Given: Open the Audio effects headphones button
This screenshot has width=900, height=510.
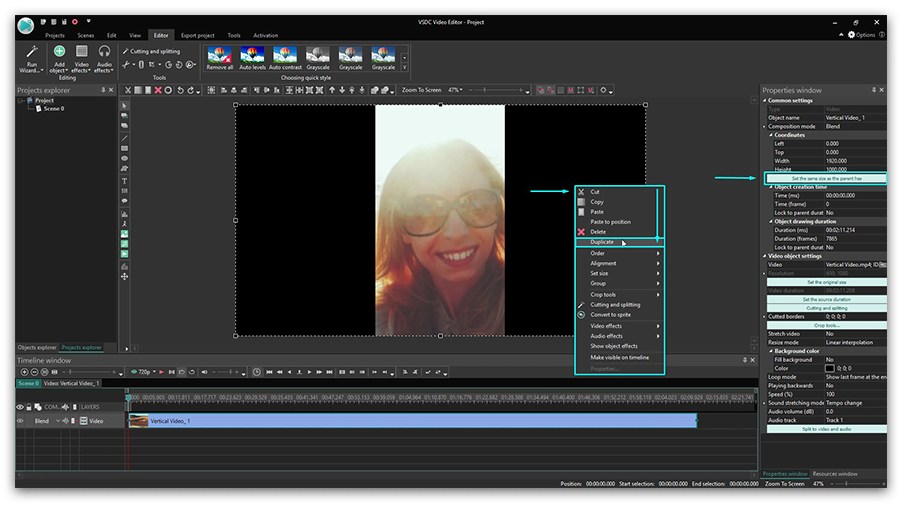Looking at the screenshot, I should 104,59.
